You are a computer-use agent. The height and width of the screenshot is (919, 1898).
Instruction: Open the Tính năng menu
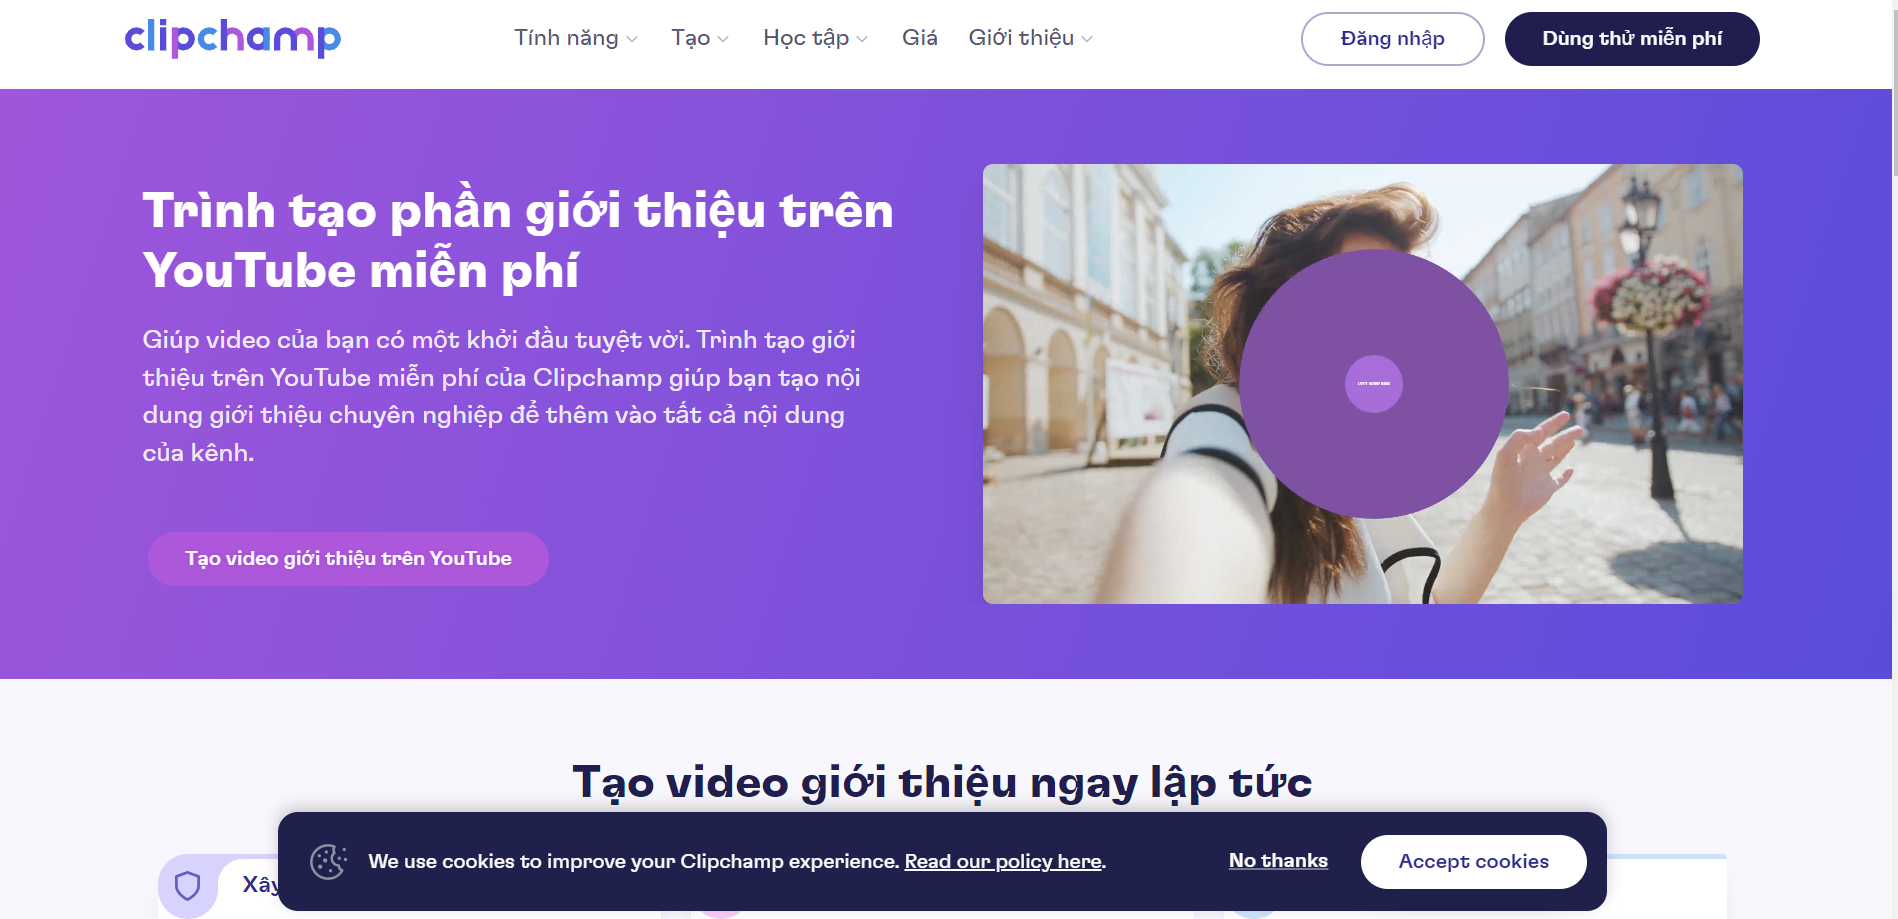pyautogui.click(x=576, y=38)
